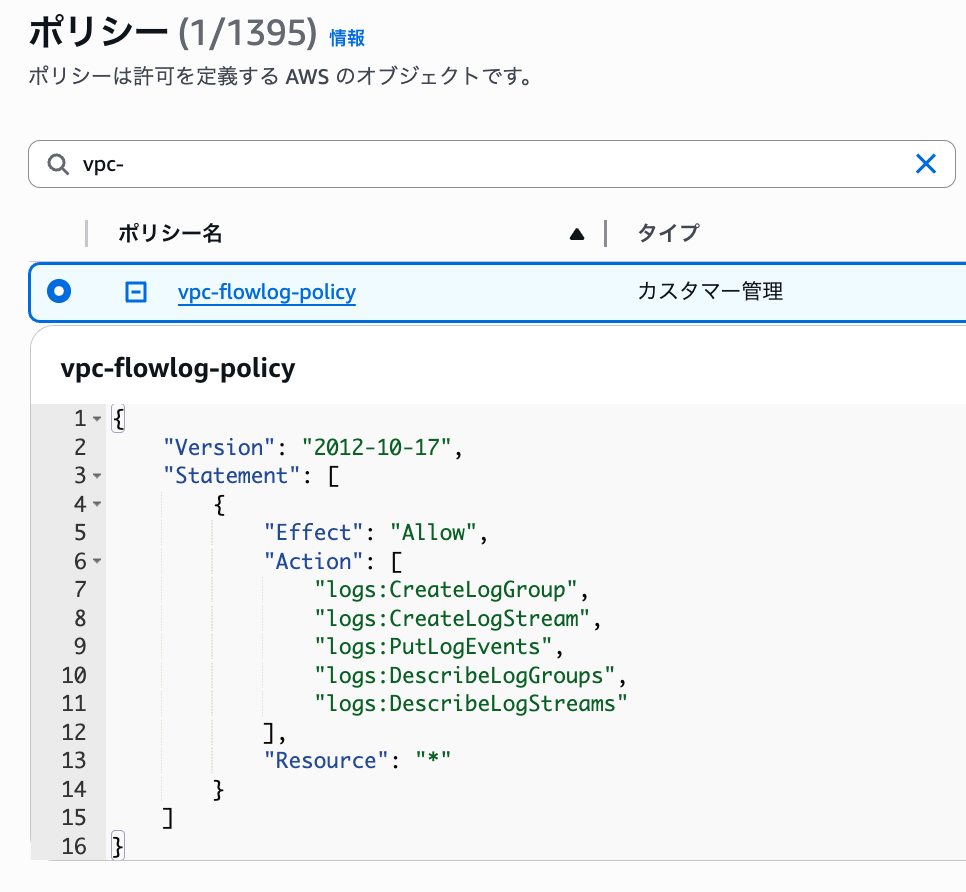Click the "2012-10-17" value
This screenshot has height=892, width=966.
click(x=376, y=447)
